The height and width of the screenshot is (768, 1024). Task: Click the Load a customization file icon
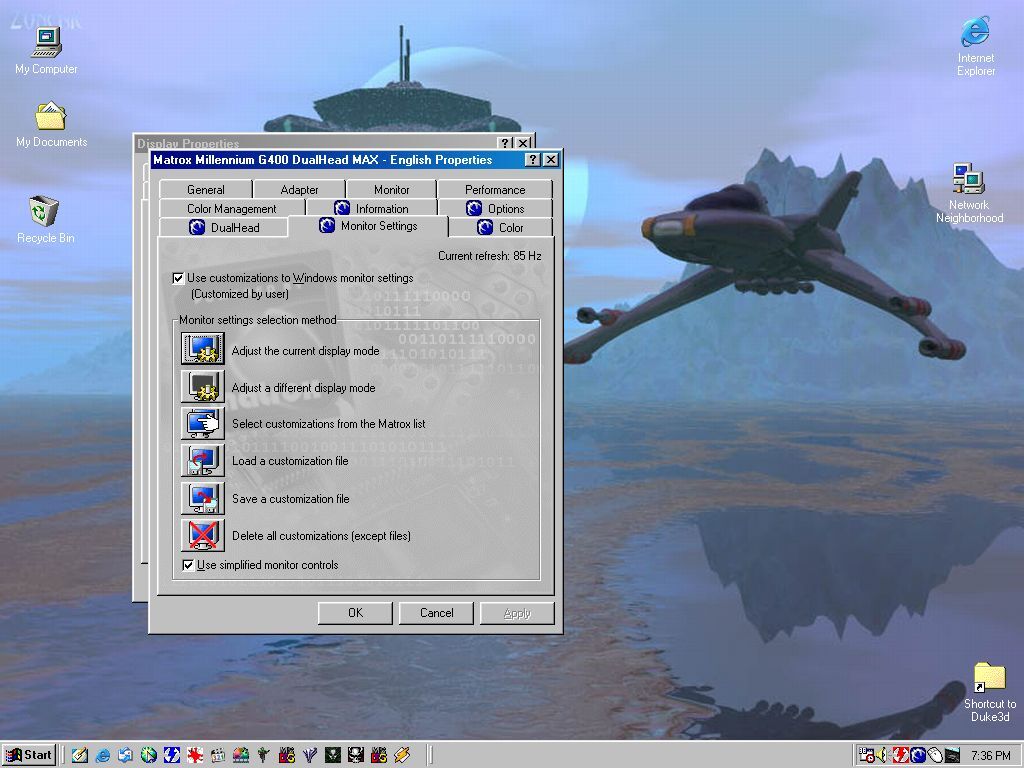click(202, 460)
